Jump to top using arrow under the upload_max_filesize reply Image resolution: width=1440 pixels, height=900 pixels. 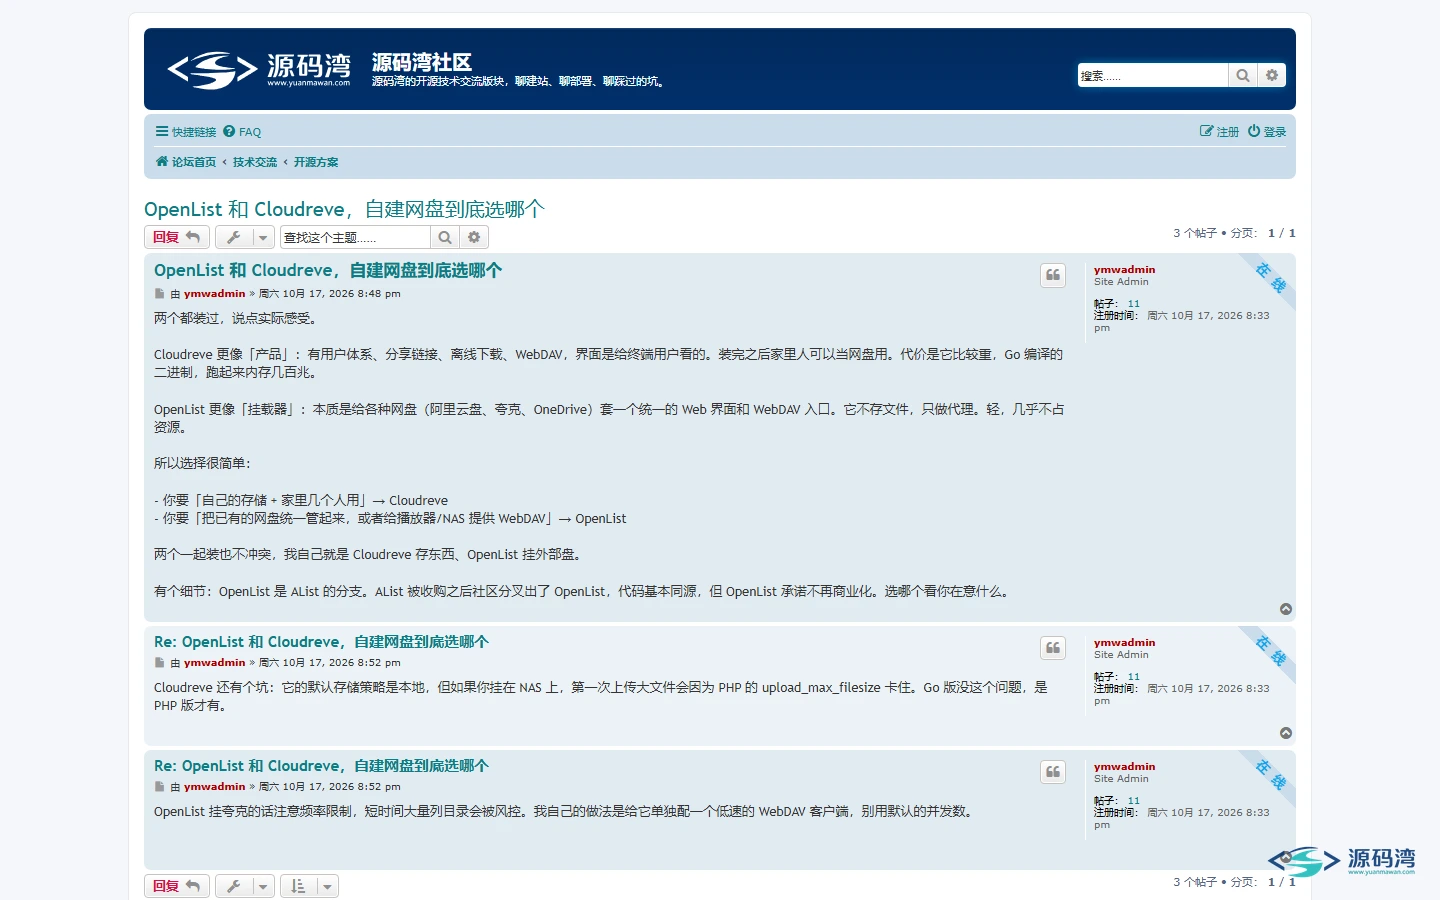[x=1286, y=733]
